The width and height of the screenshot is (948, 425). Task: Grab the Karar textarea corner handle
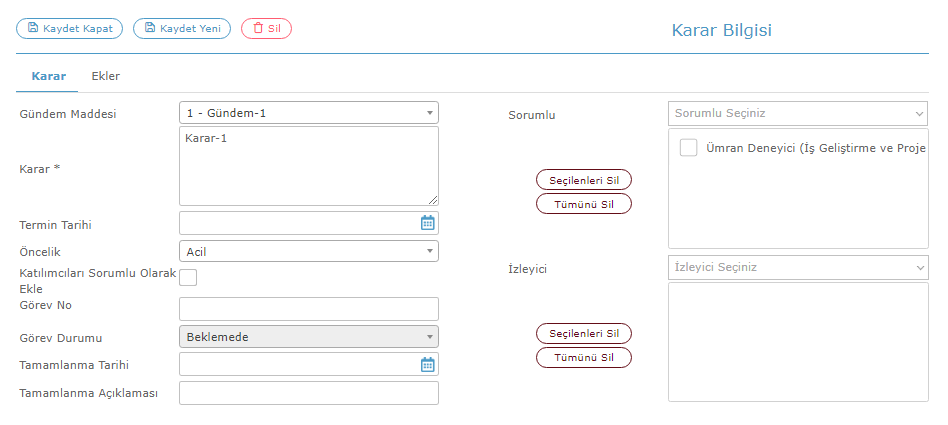[433, 201]
